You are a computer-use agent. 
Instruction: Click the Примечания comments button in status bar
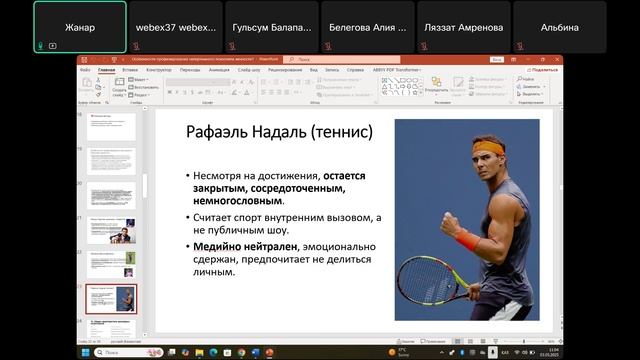[x=433, y=341]
